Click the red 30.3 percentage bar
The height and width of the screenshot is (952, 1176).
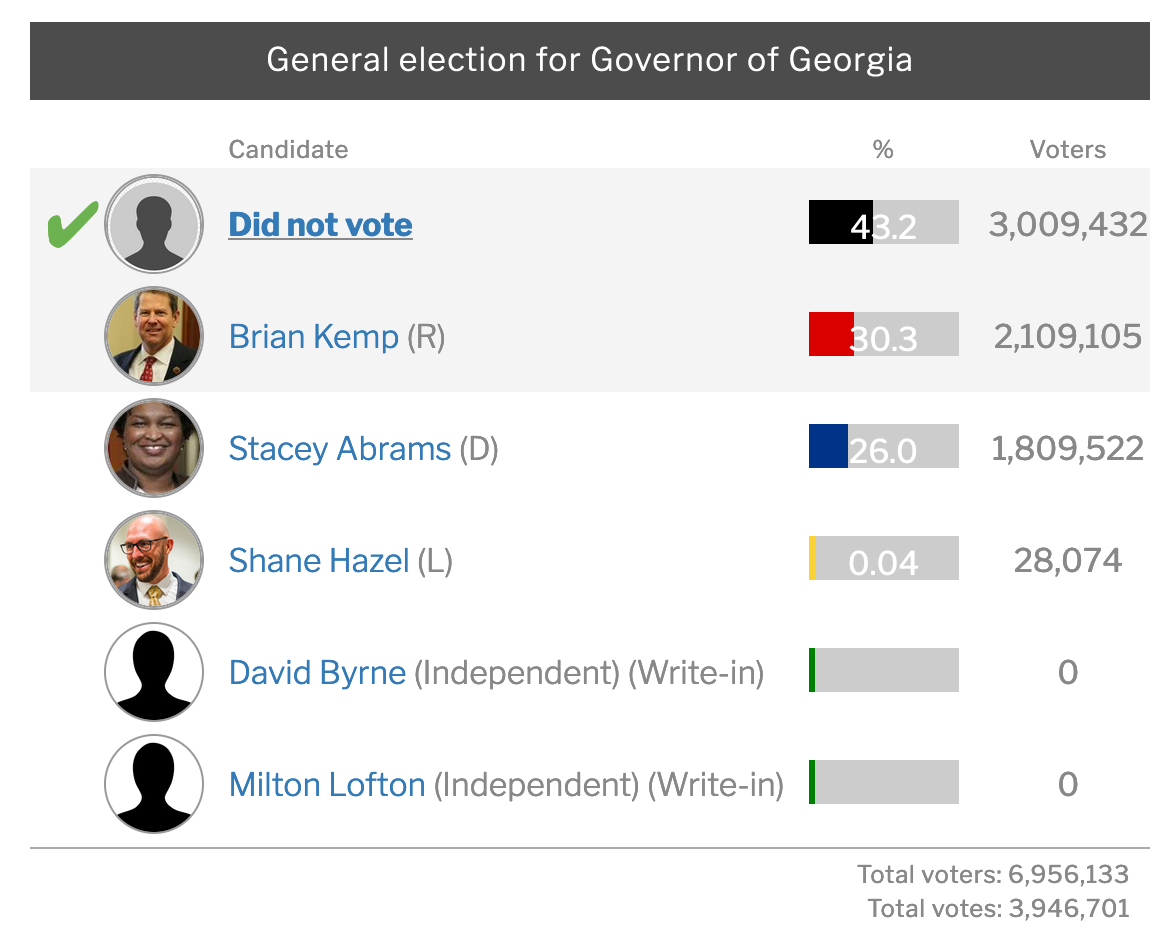[884, 334]
